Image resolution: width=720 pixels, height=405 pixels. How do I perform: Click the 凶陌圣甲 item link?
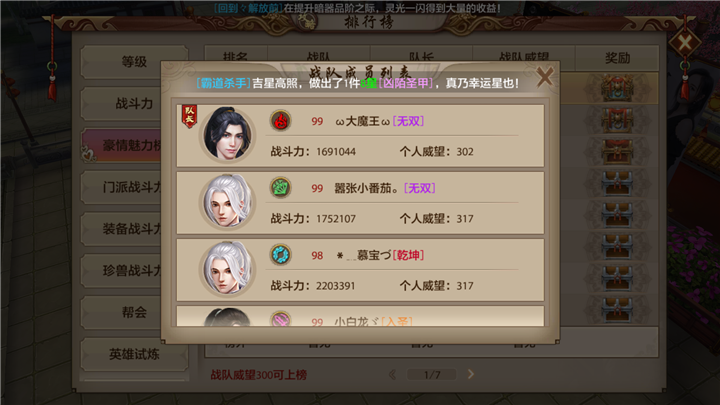405,83
